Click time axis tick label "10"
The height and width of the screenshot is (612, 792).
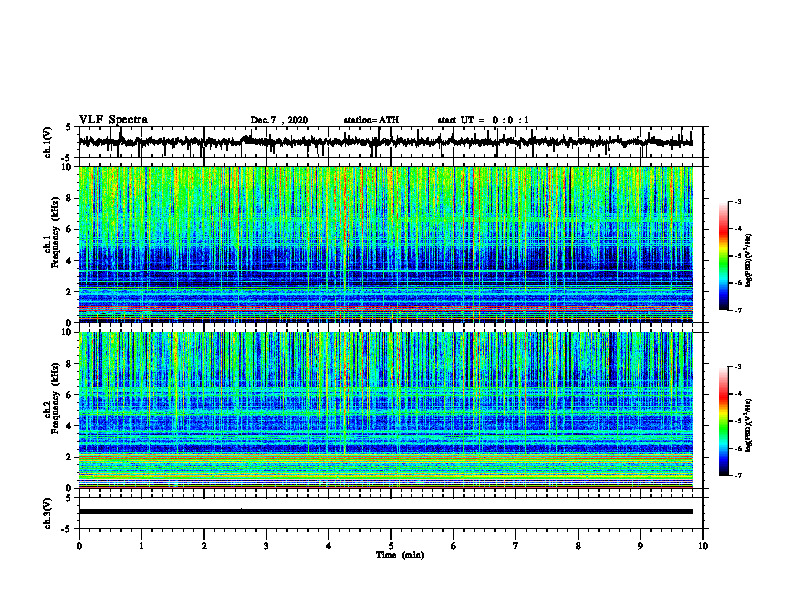(x=703, y=546)
